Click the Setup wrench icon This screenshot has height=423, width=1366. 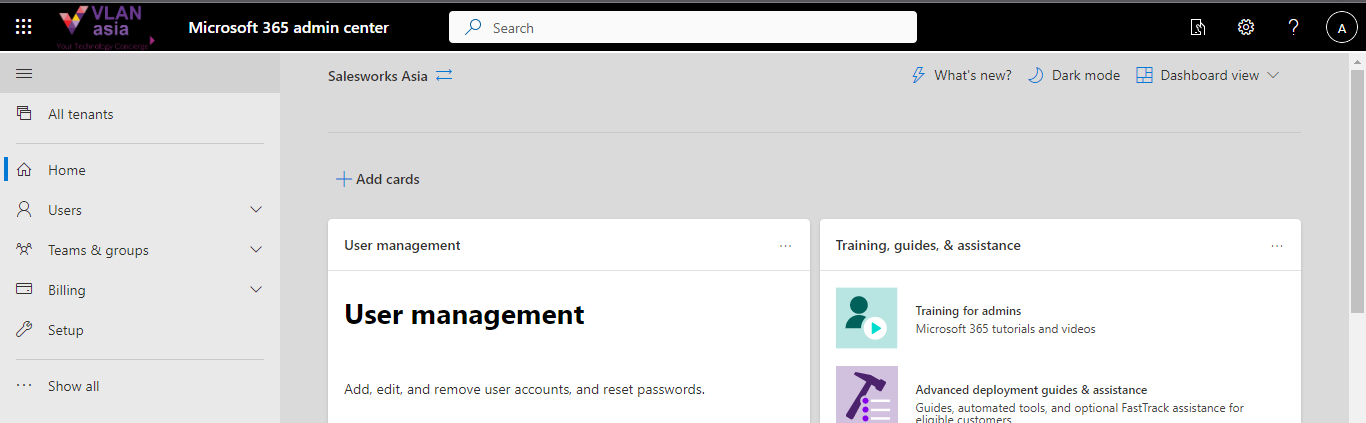pos(24,330)
